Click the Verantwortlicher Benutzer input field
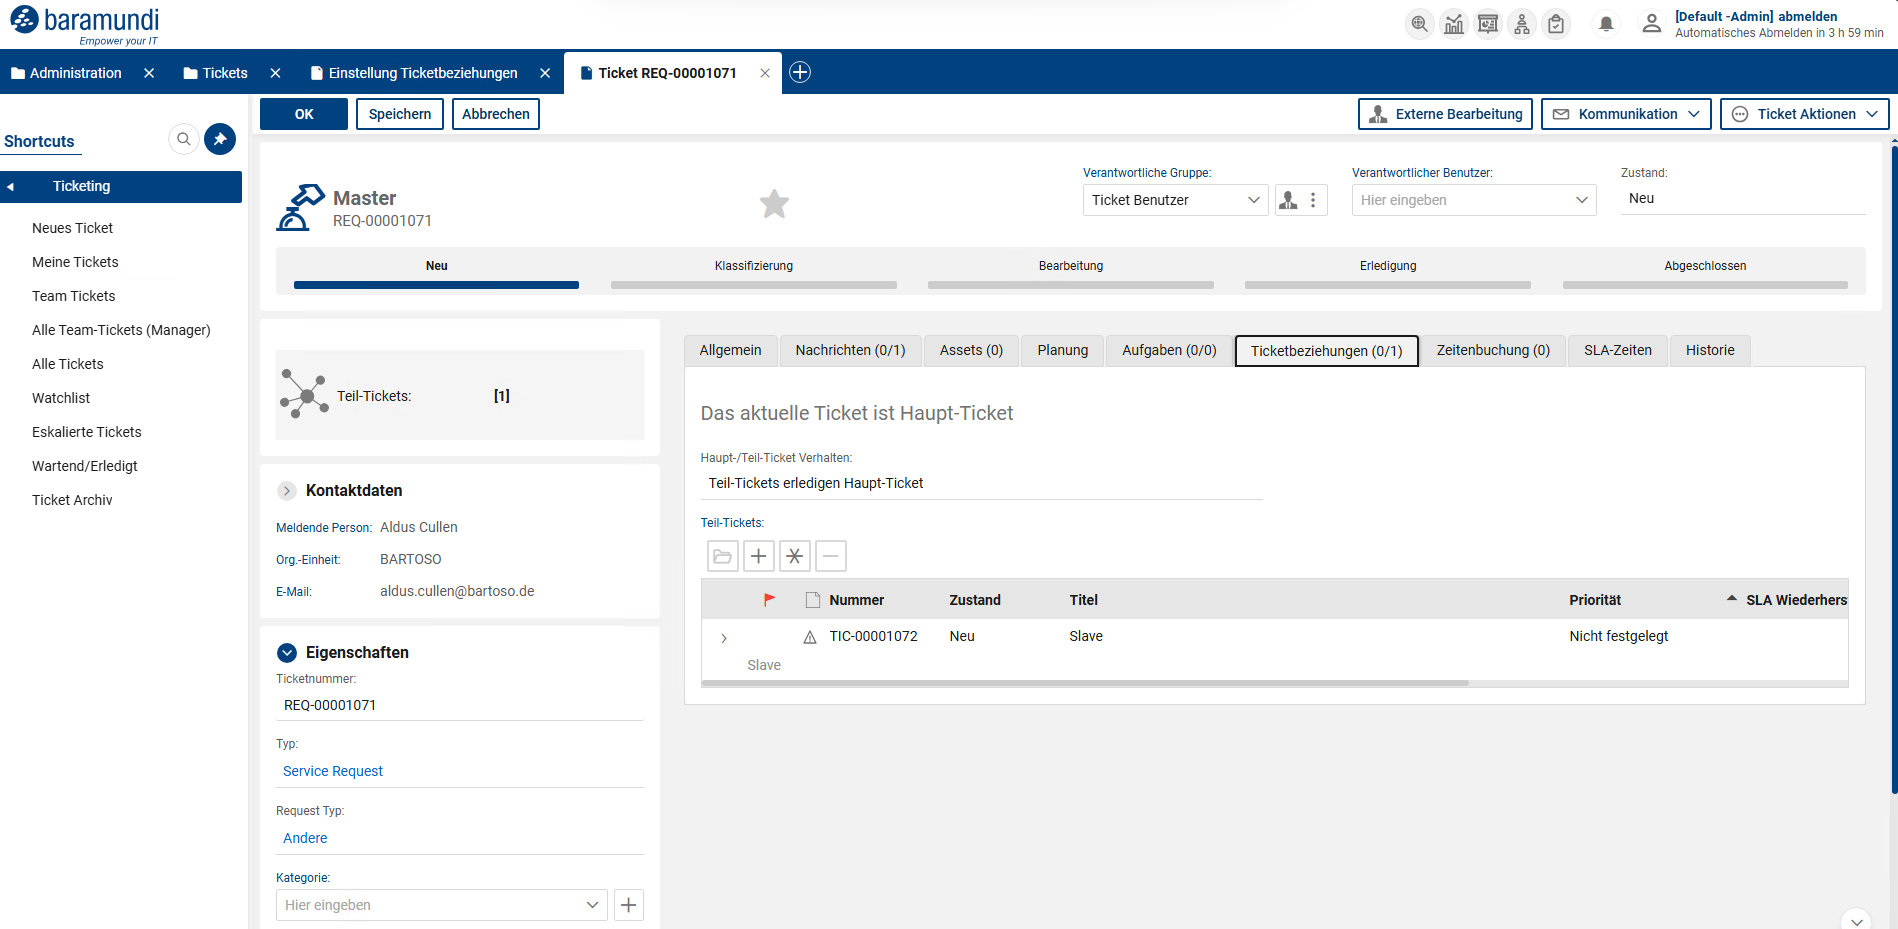 1462,200
